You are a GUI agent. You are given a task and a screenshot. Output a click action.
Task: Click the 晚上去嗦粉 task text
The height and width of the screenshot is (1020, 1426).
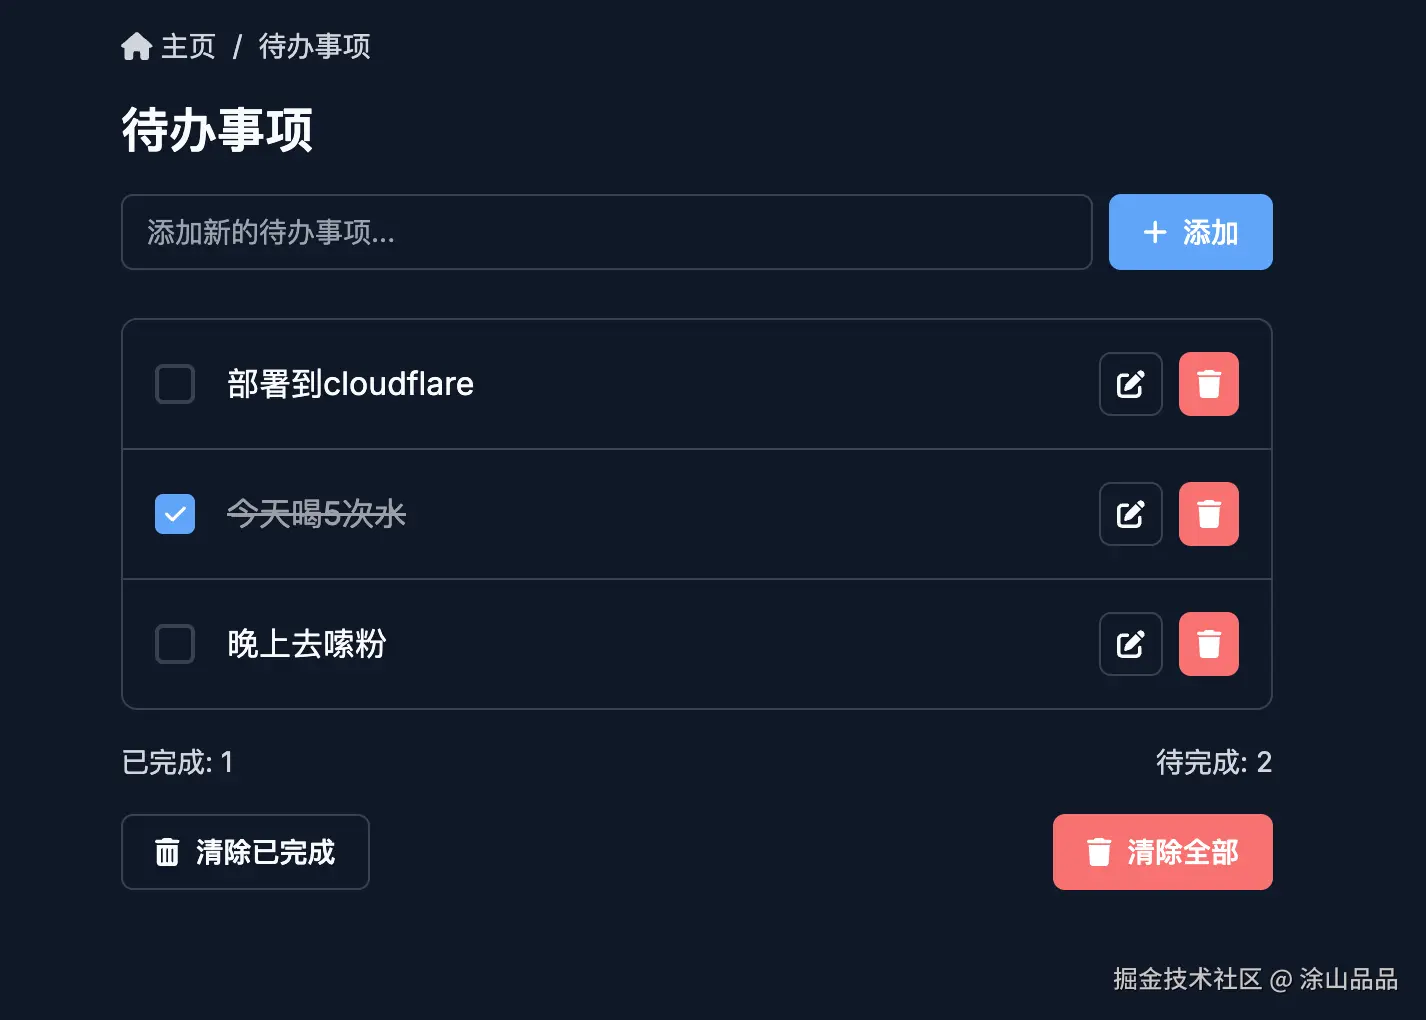[306, 644]
